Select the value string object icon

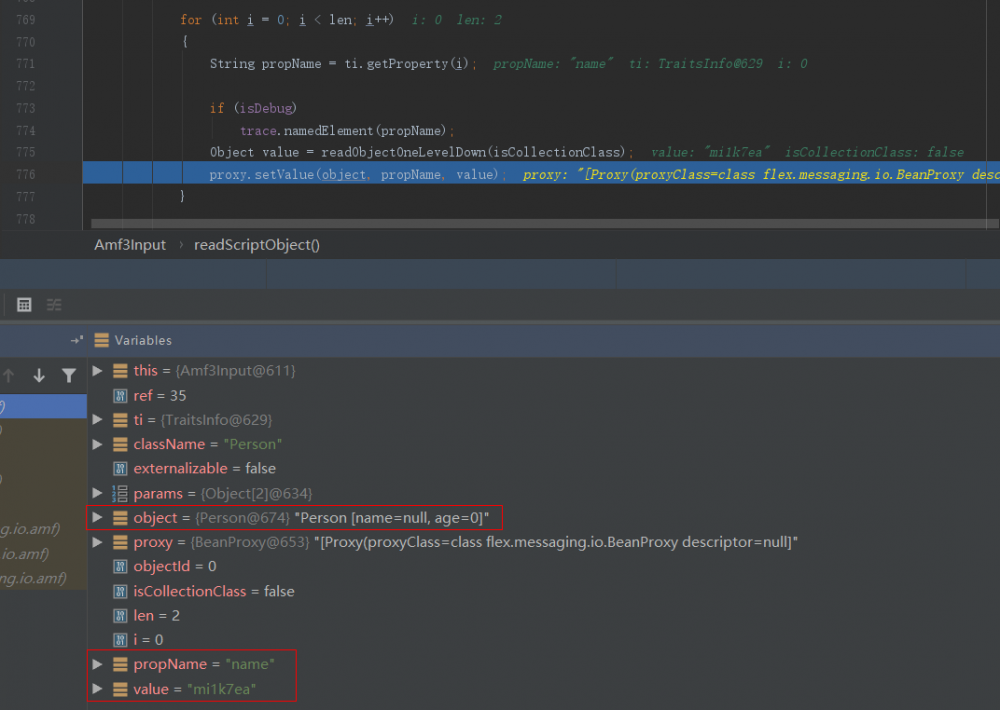coord(120,689)
